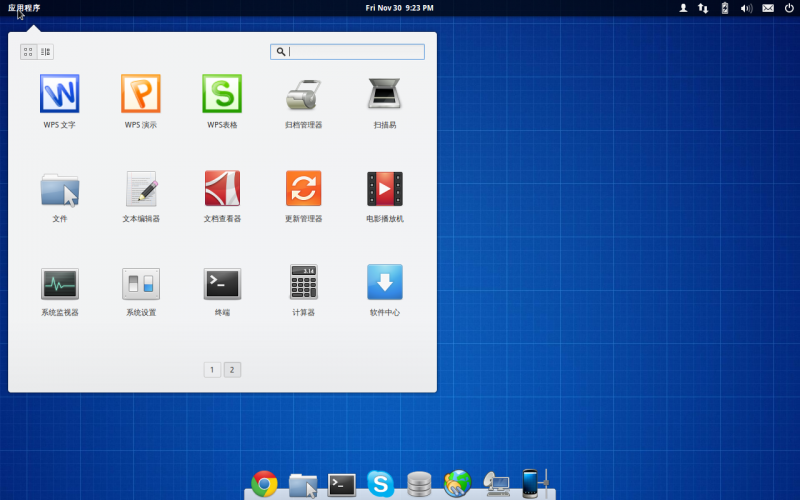Launch 文档查看器 document viewer
This screenshot has width=800, height=500.
tap(222, 188)
